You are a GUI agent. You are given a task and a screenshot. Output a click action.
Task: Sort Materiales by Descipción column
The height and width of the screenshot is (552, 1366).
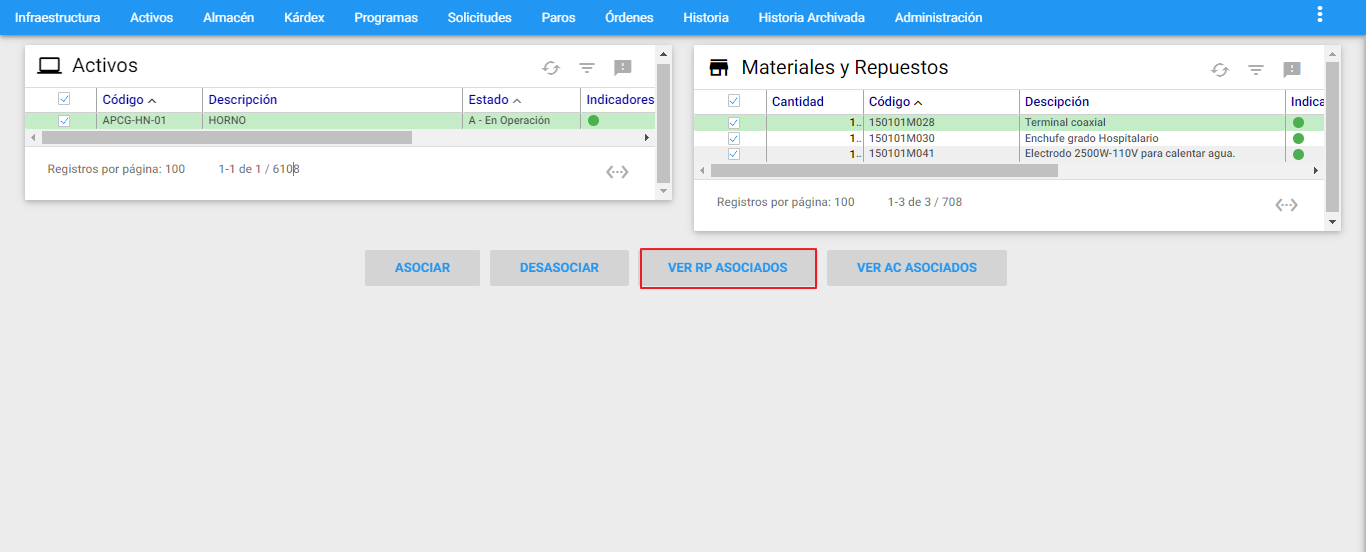1057,102
